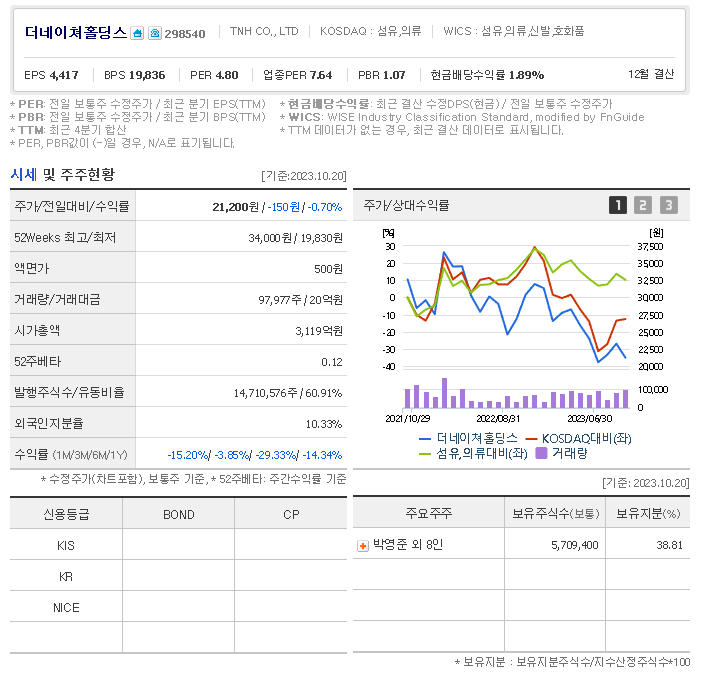Screen dimensions: 701x676
Task: Switch to chart tab 3
Action: coord(669,205)
